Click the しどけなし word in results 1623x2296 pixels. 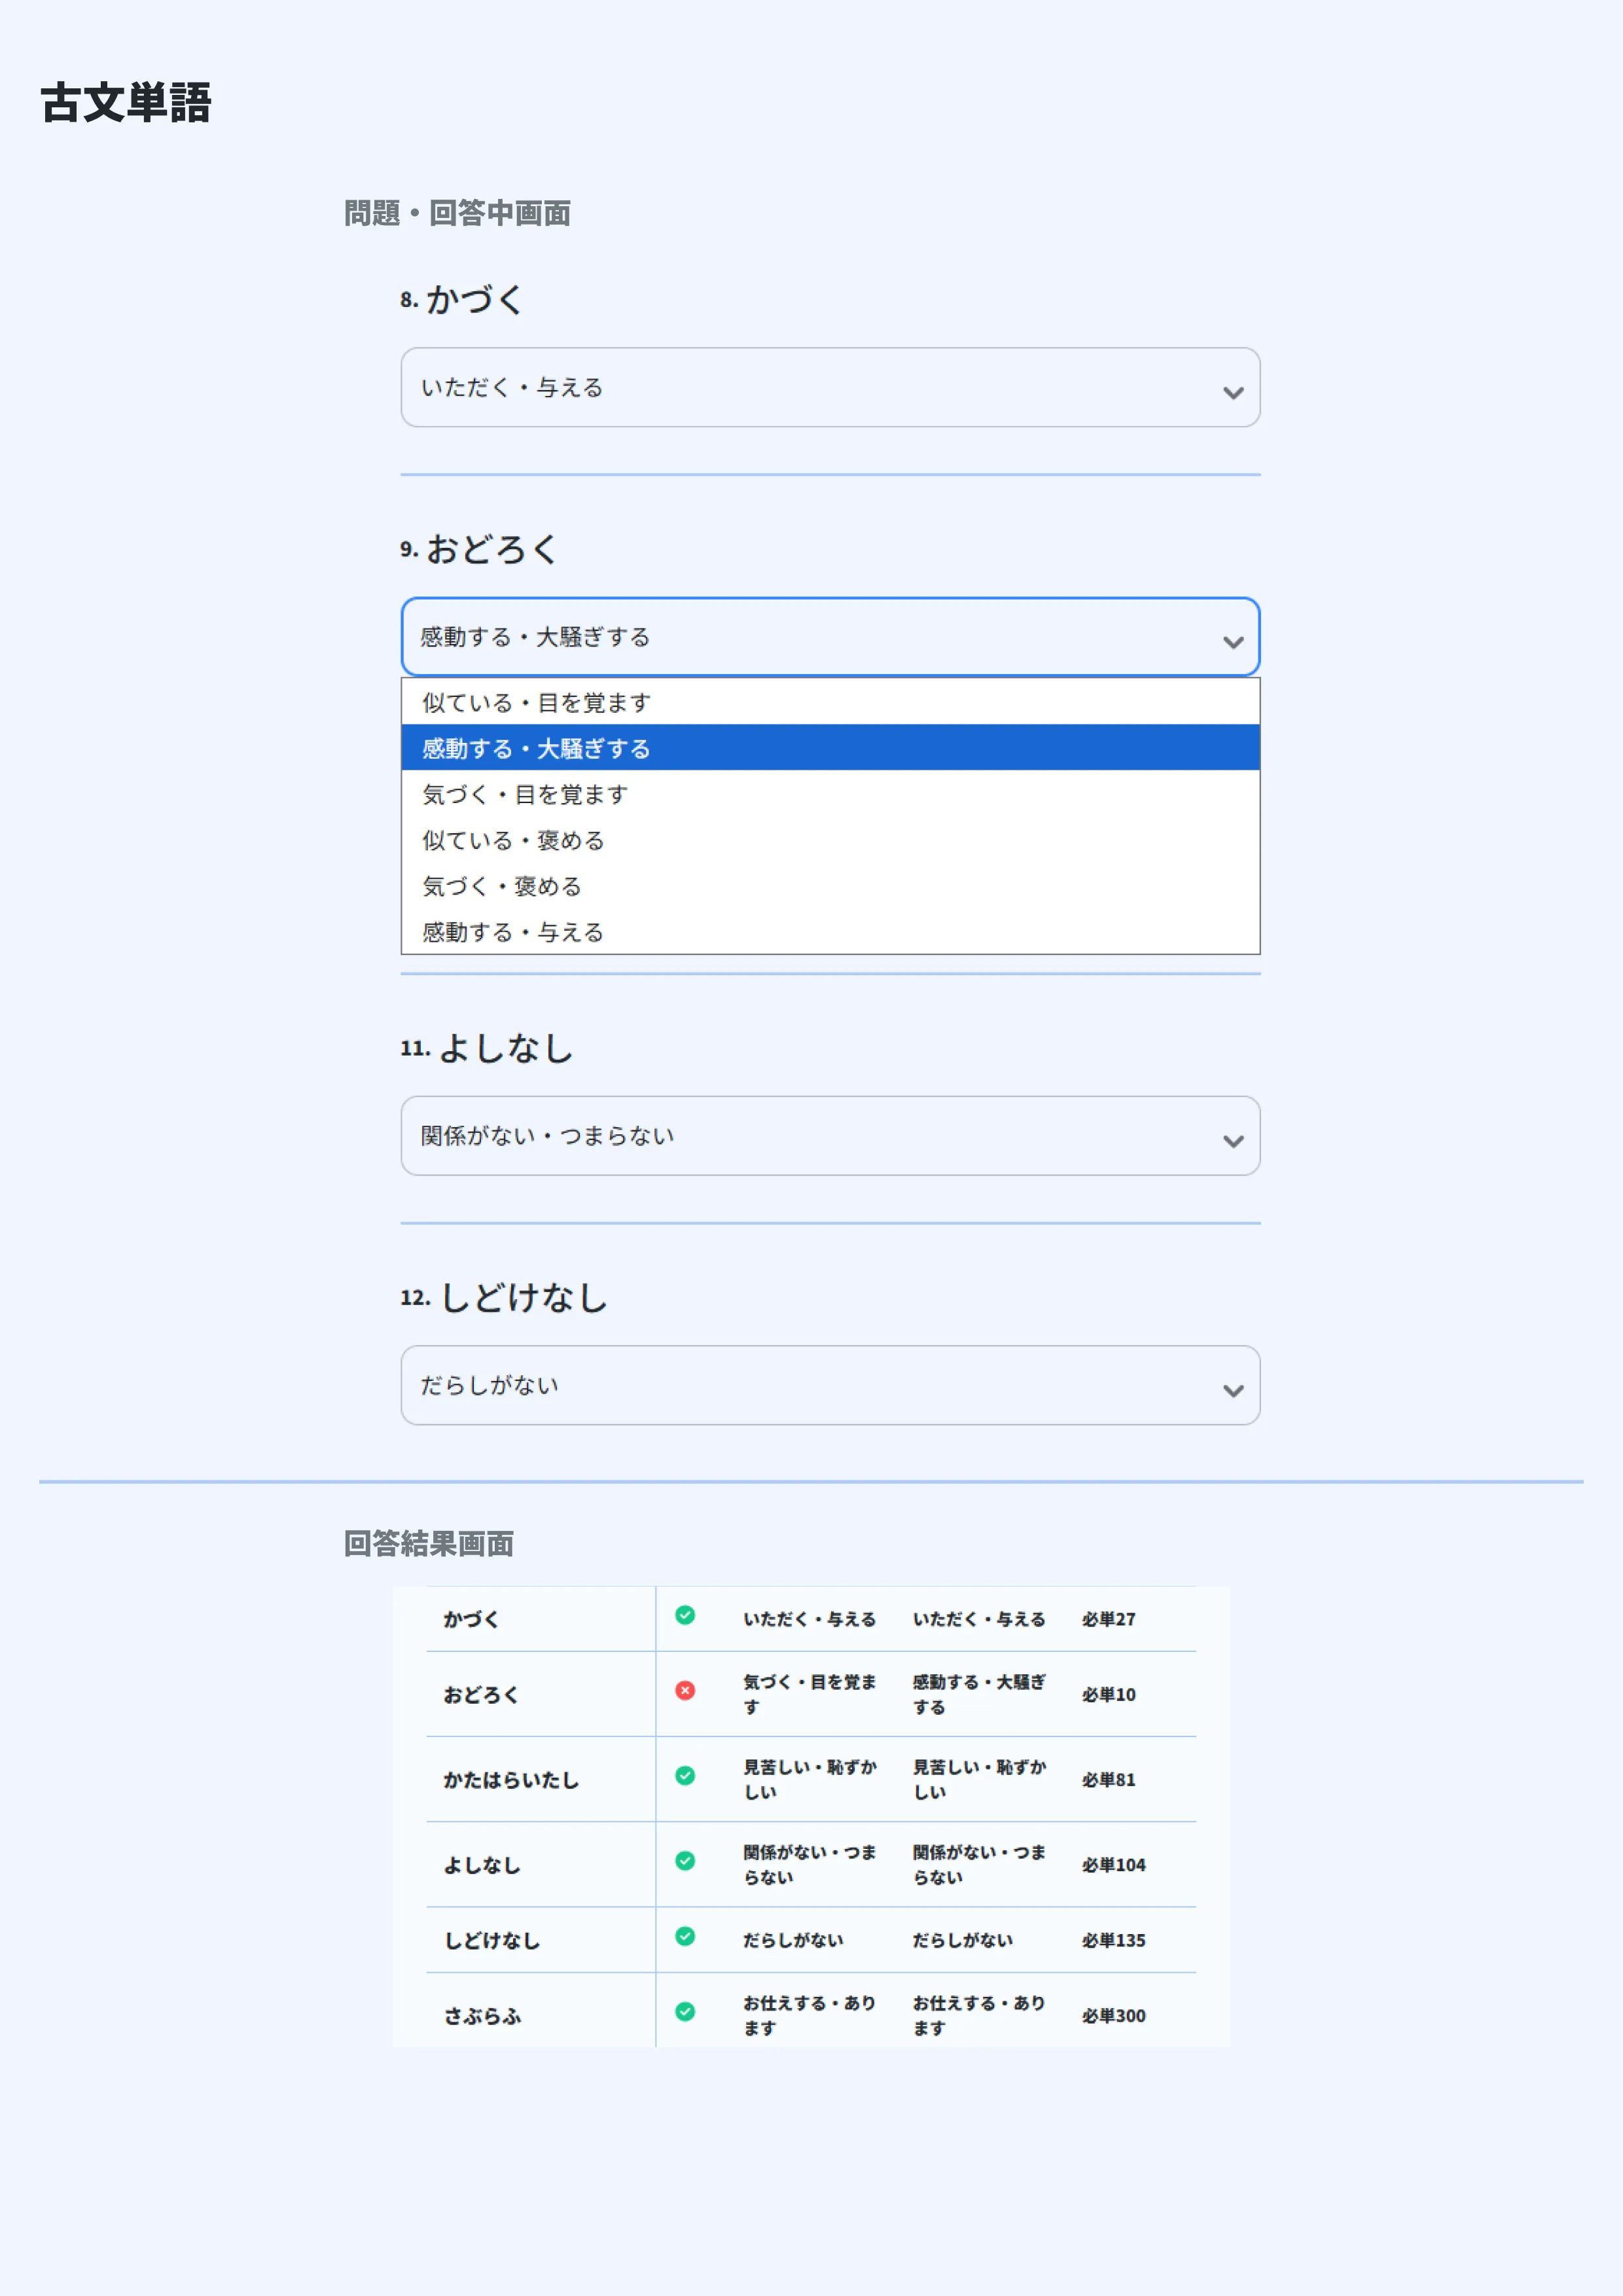coord(492,1940)
